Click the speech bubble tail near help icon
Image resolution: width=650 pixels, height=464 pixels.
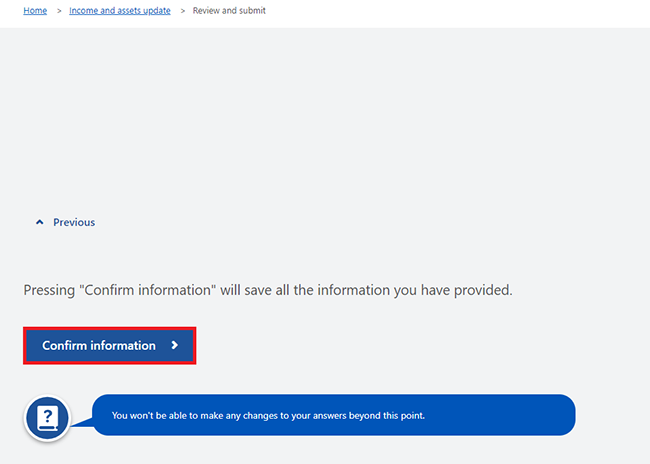pyautogui.click(x=82, y=422)
